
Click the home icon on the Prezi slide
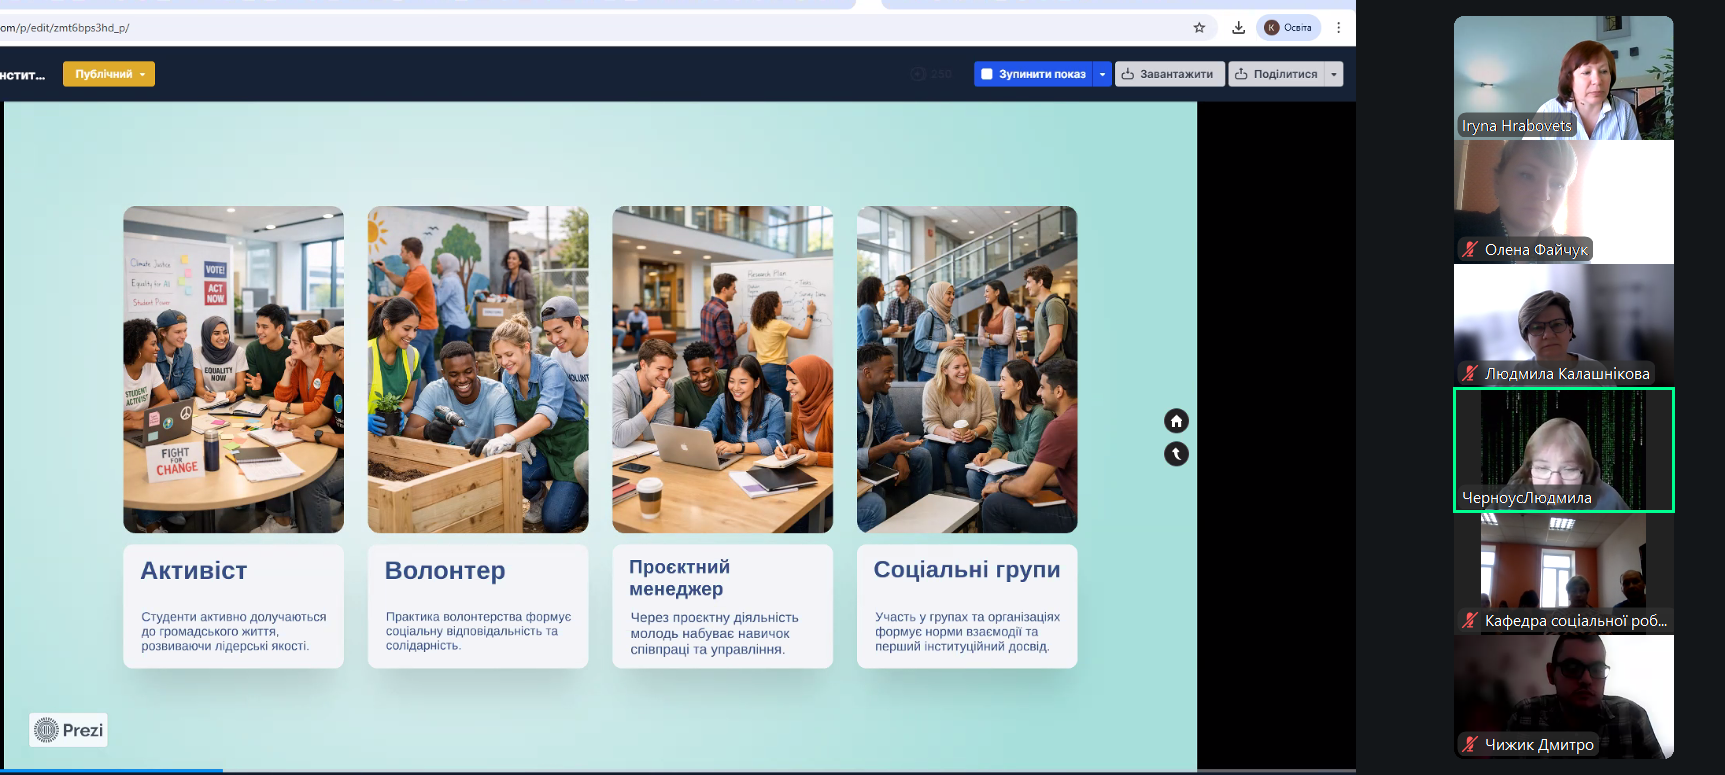1176,421
